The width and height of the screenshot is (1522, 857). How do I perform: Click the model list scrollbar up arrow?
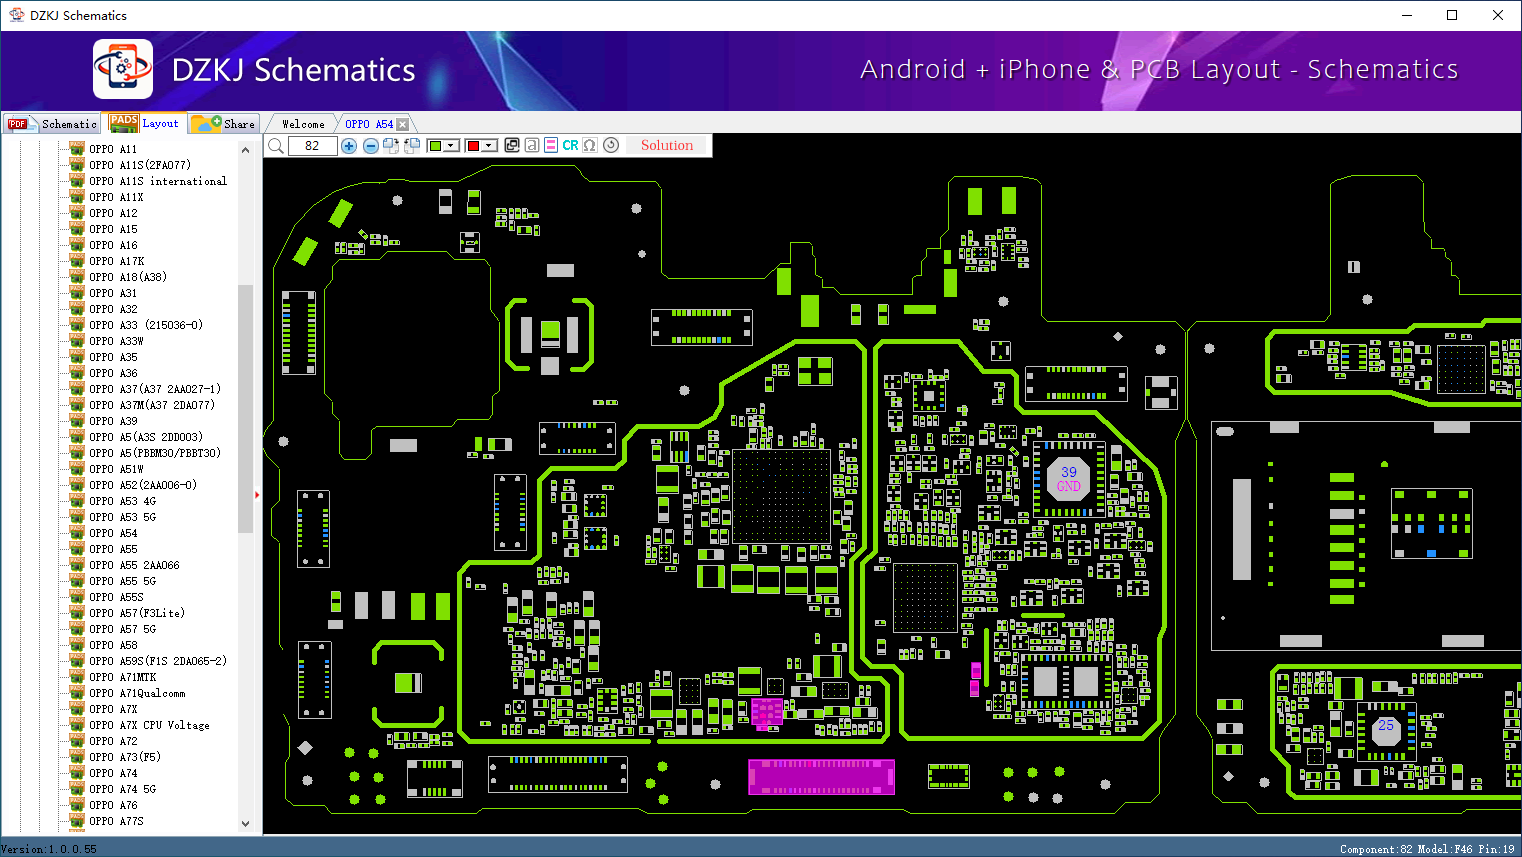246,150
